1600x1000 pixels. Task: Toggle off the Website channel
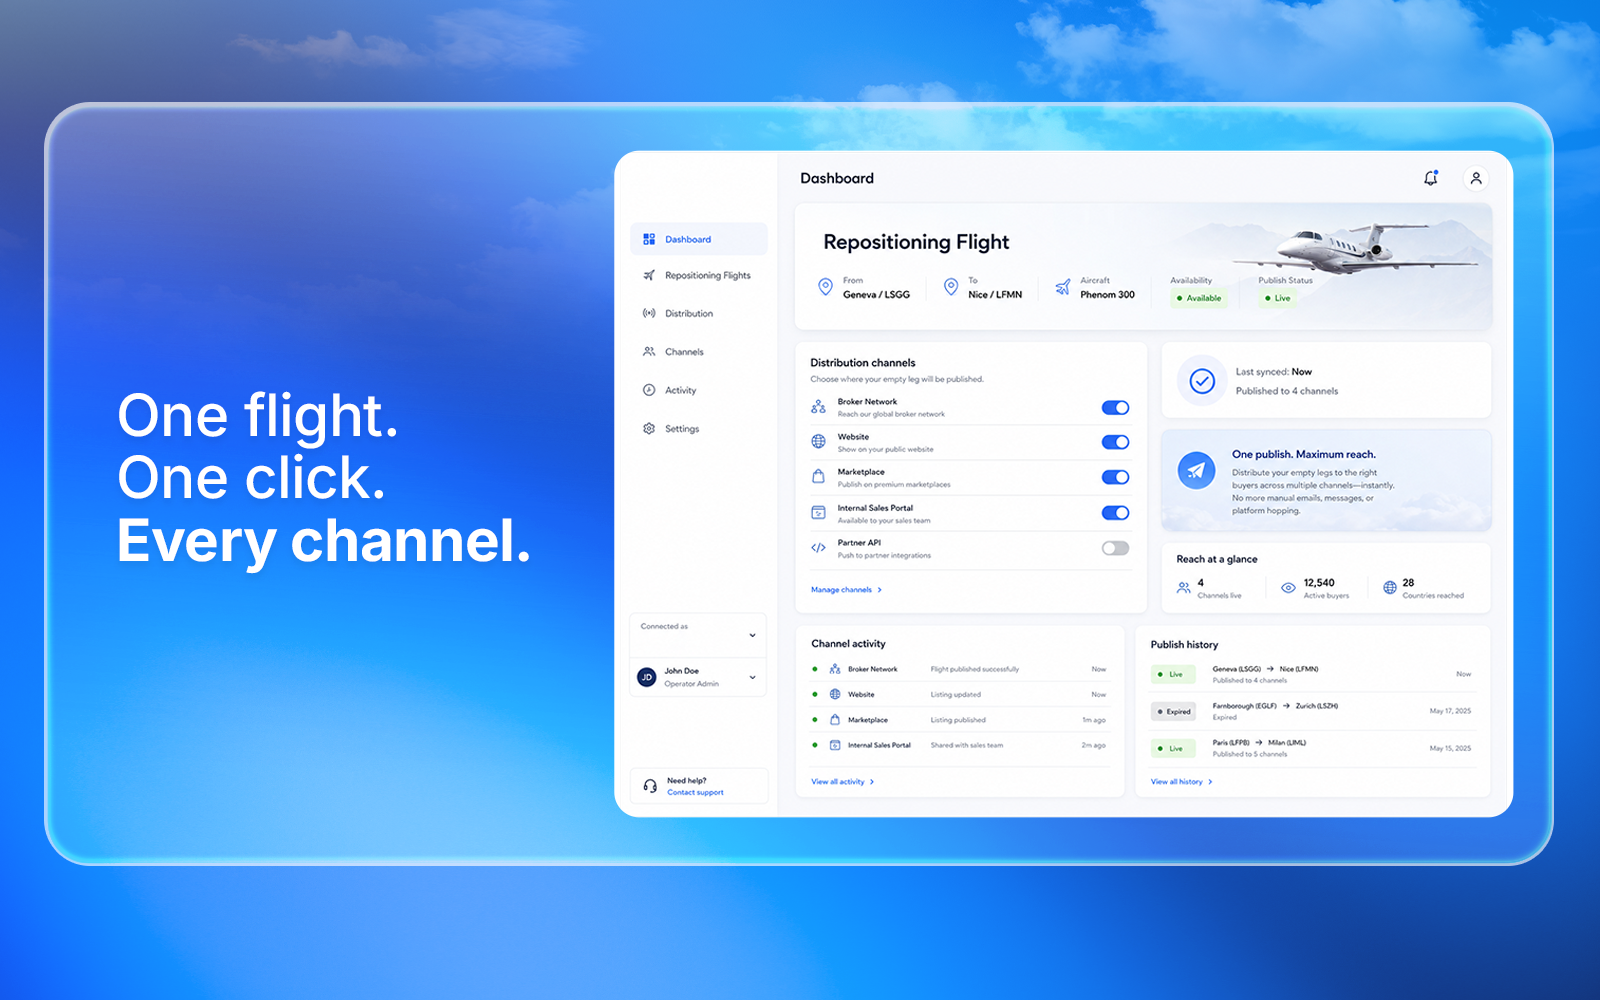pyautogui.click(x=1115, y=442)
